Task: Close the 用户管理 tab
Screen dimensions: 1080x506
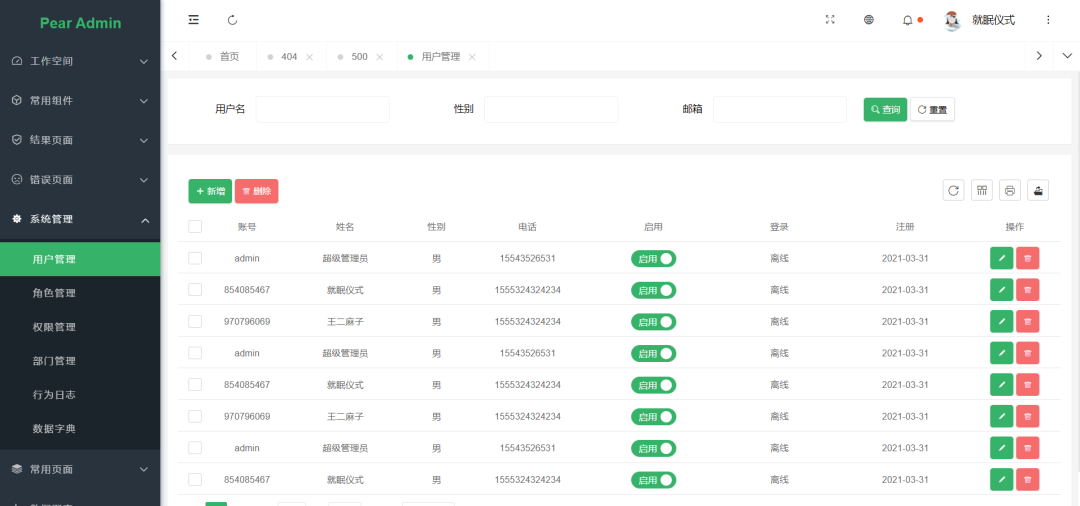Action: [472, 57]
